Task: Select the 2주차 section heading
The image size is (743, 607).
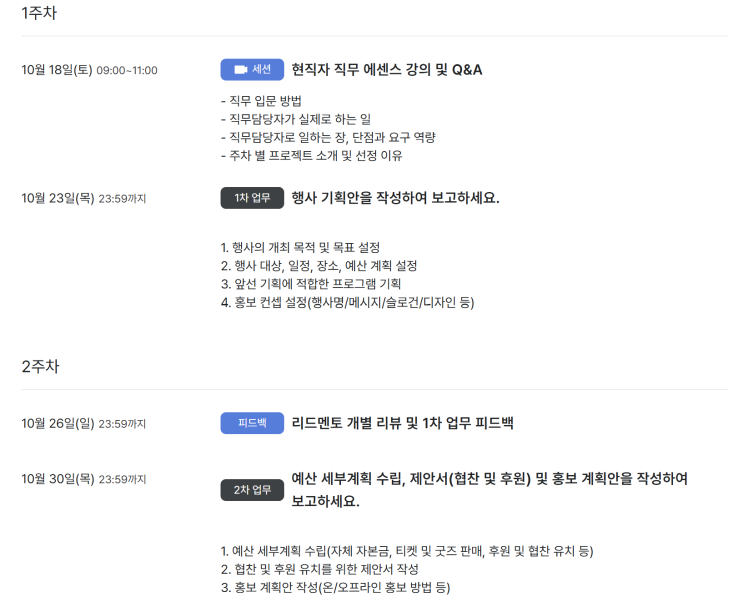Action: point(40,366)
